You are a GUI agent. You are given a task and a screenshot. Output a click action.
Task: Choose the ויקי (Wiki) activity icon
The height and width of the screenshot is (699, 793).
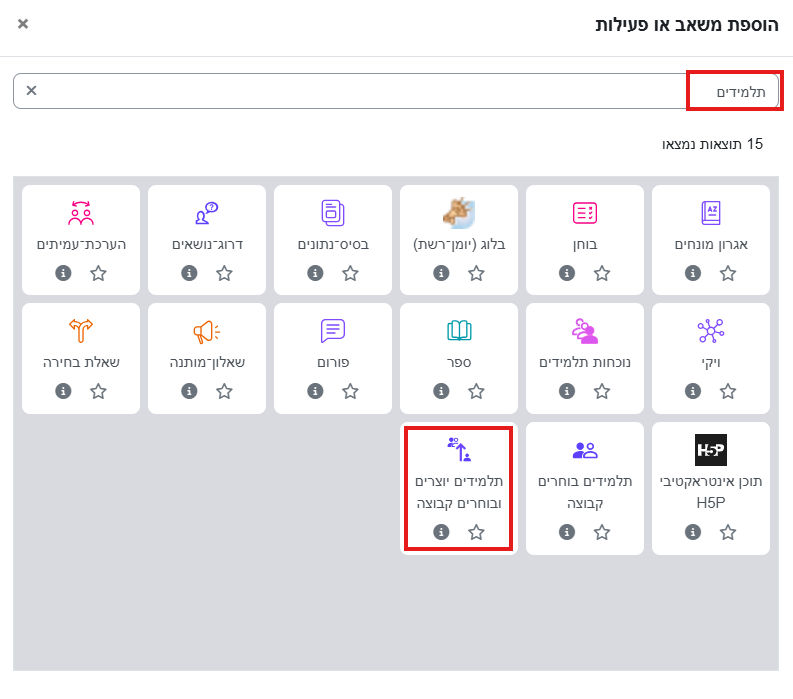pos(711,330)
